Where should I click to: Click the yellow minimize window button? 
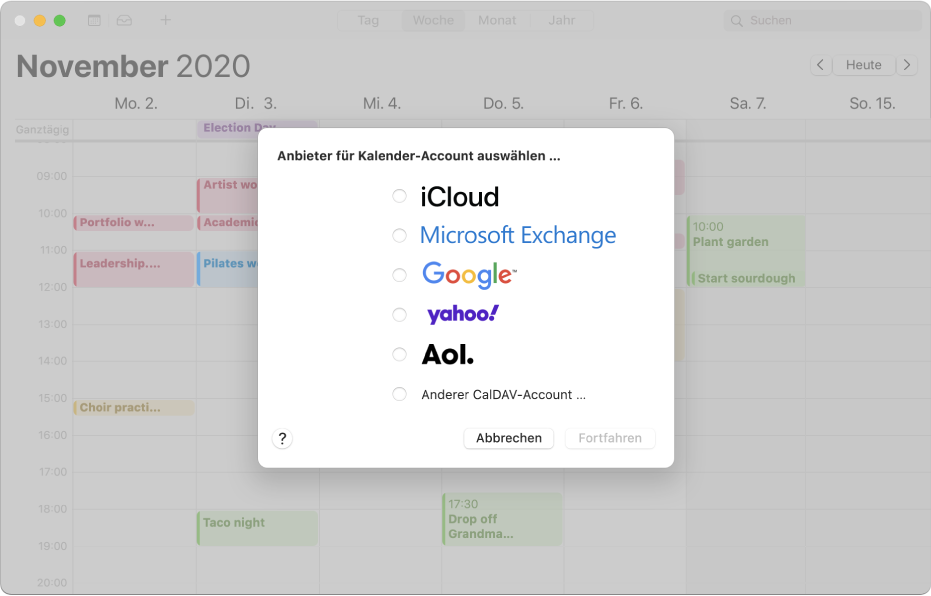point(40,21)
